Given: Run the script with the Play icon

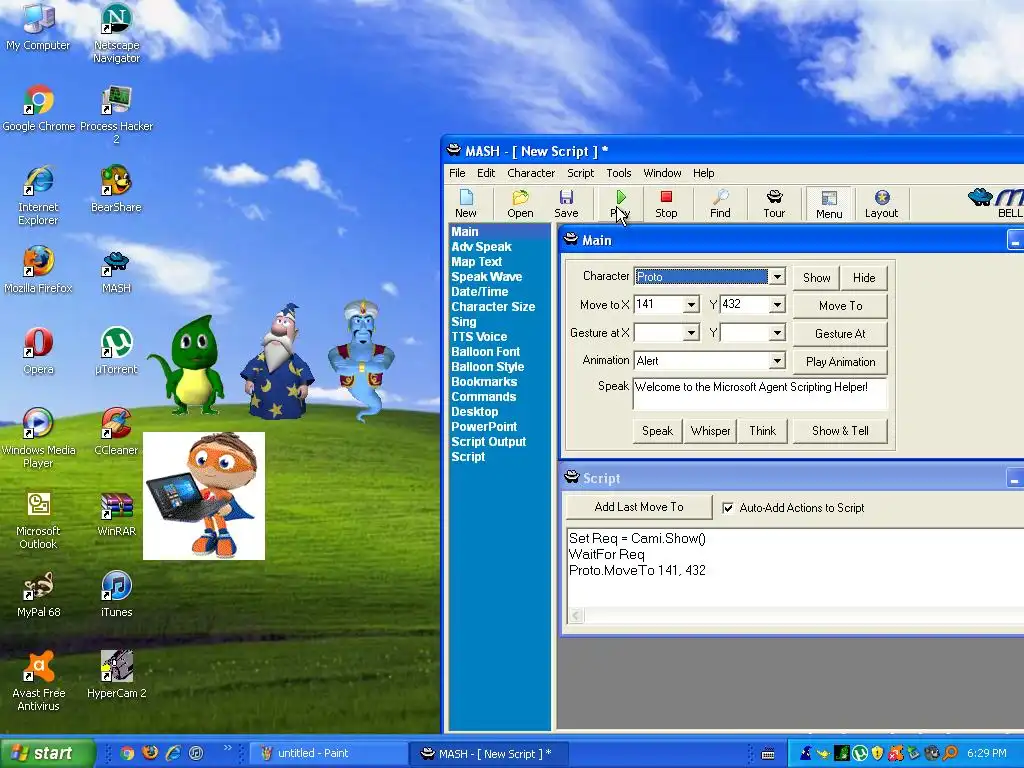Looking at the screenshot, I should [620, 203].
